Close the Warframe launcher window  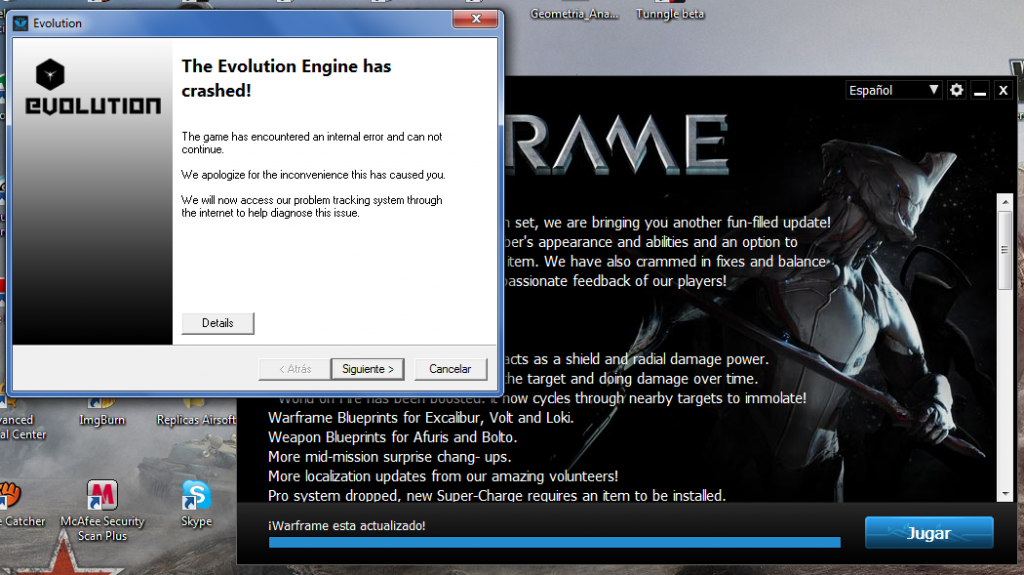click(1004, 90)
